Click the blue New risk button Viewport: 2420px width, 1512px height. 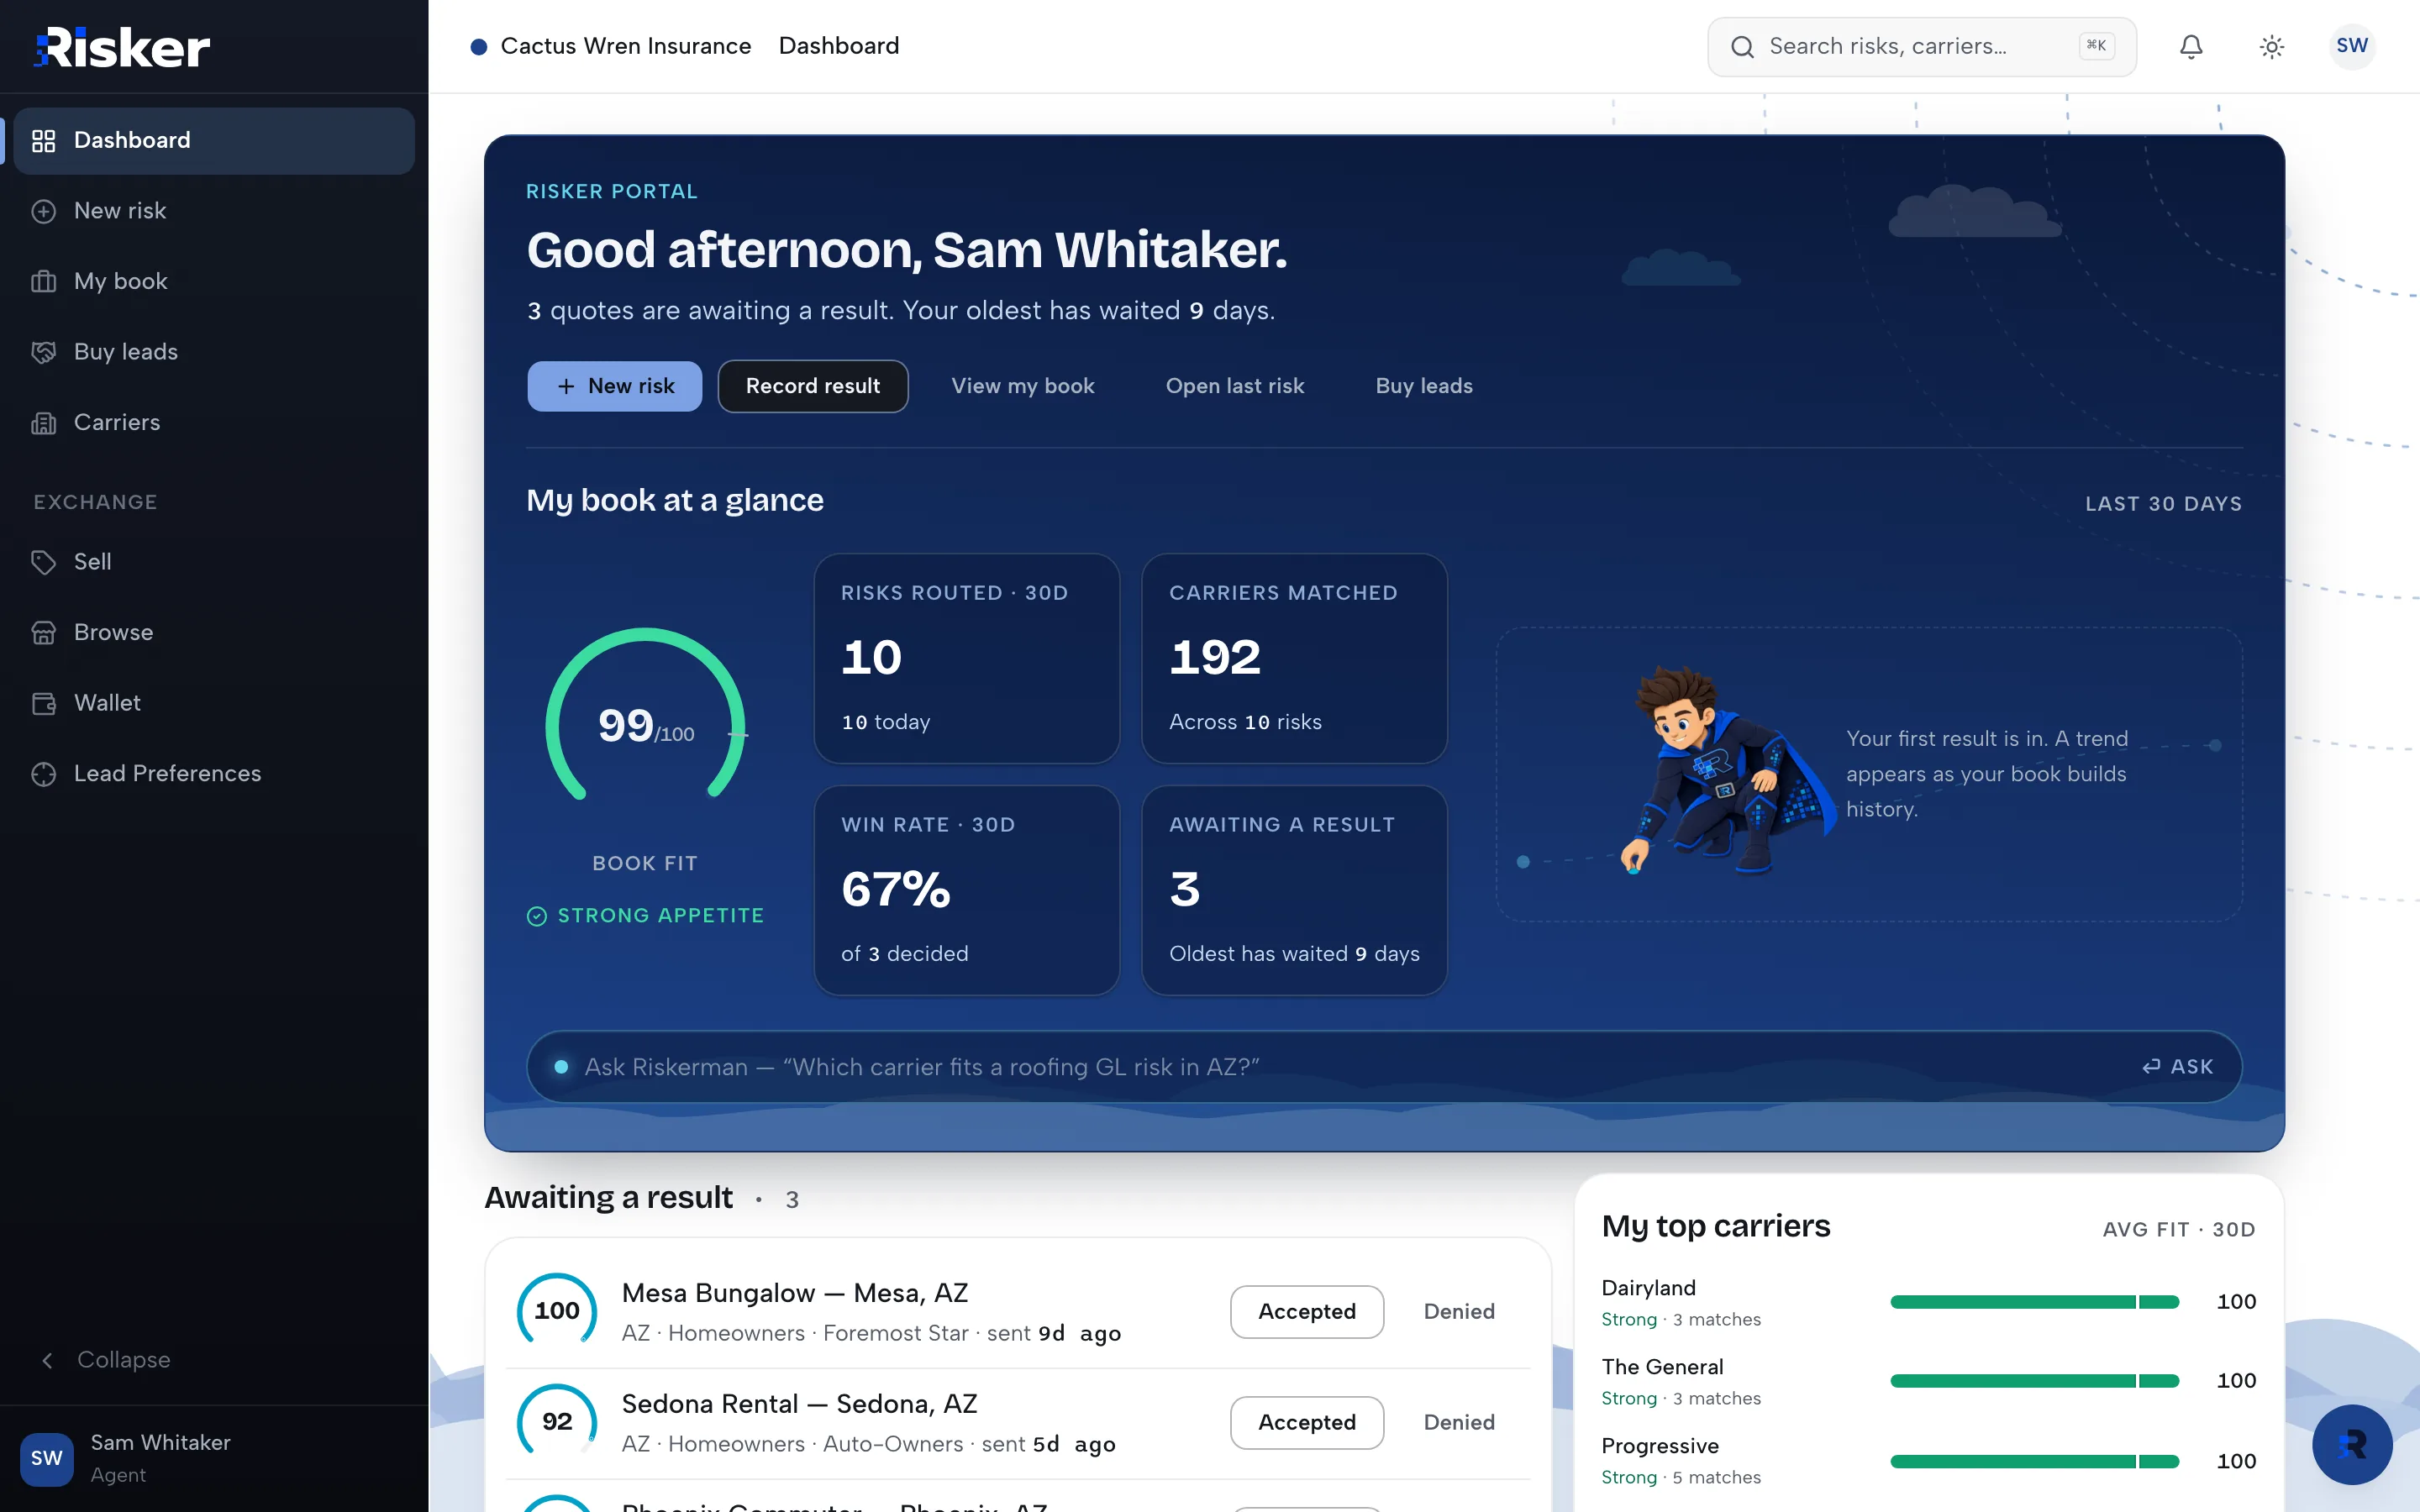(615, 386)
